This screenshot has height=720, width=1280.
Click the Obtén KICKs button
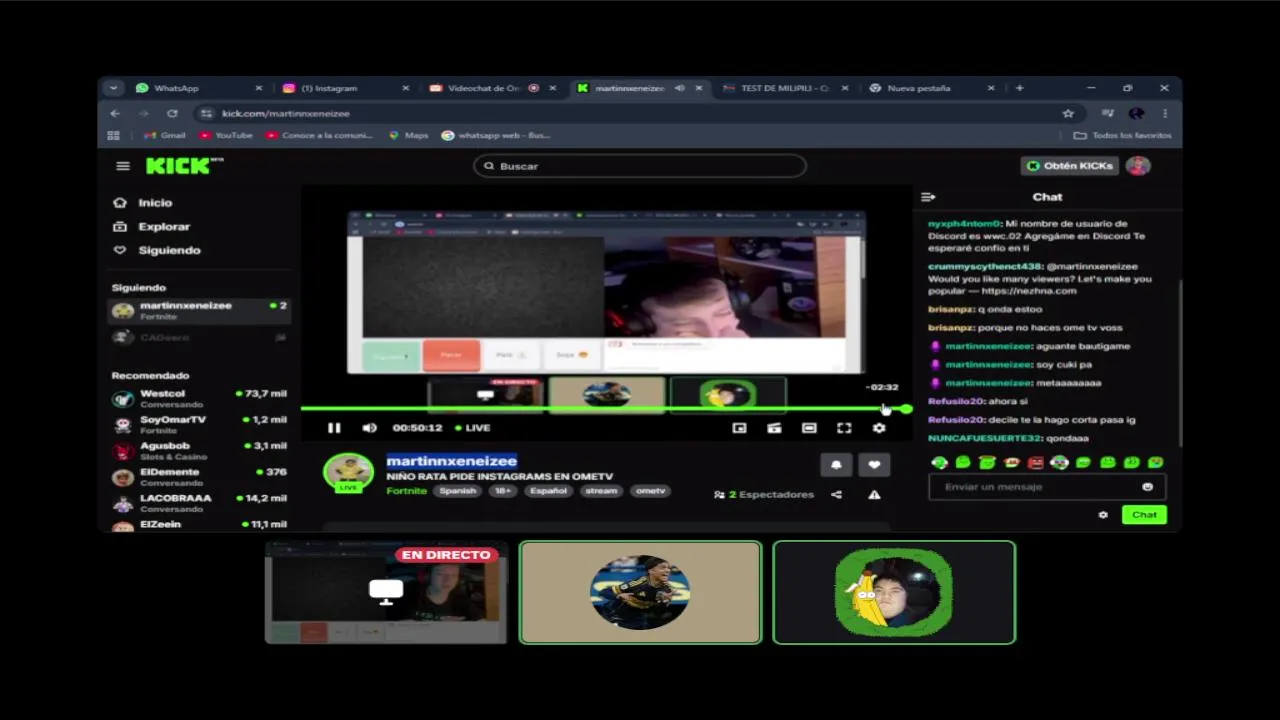1070,166
